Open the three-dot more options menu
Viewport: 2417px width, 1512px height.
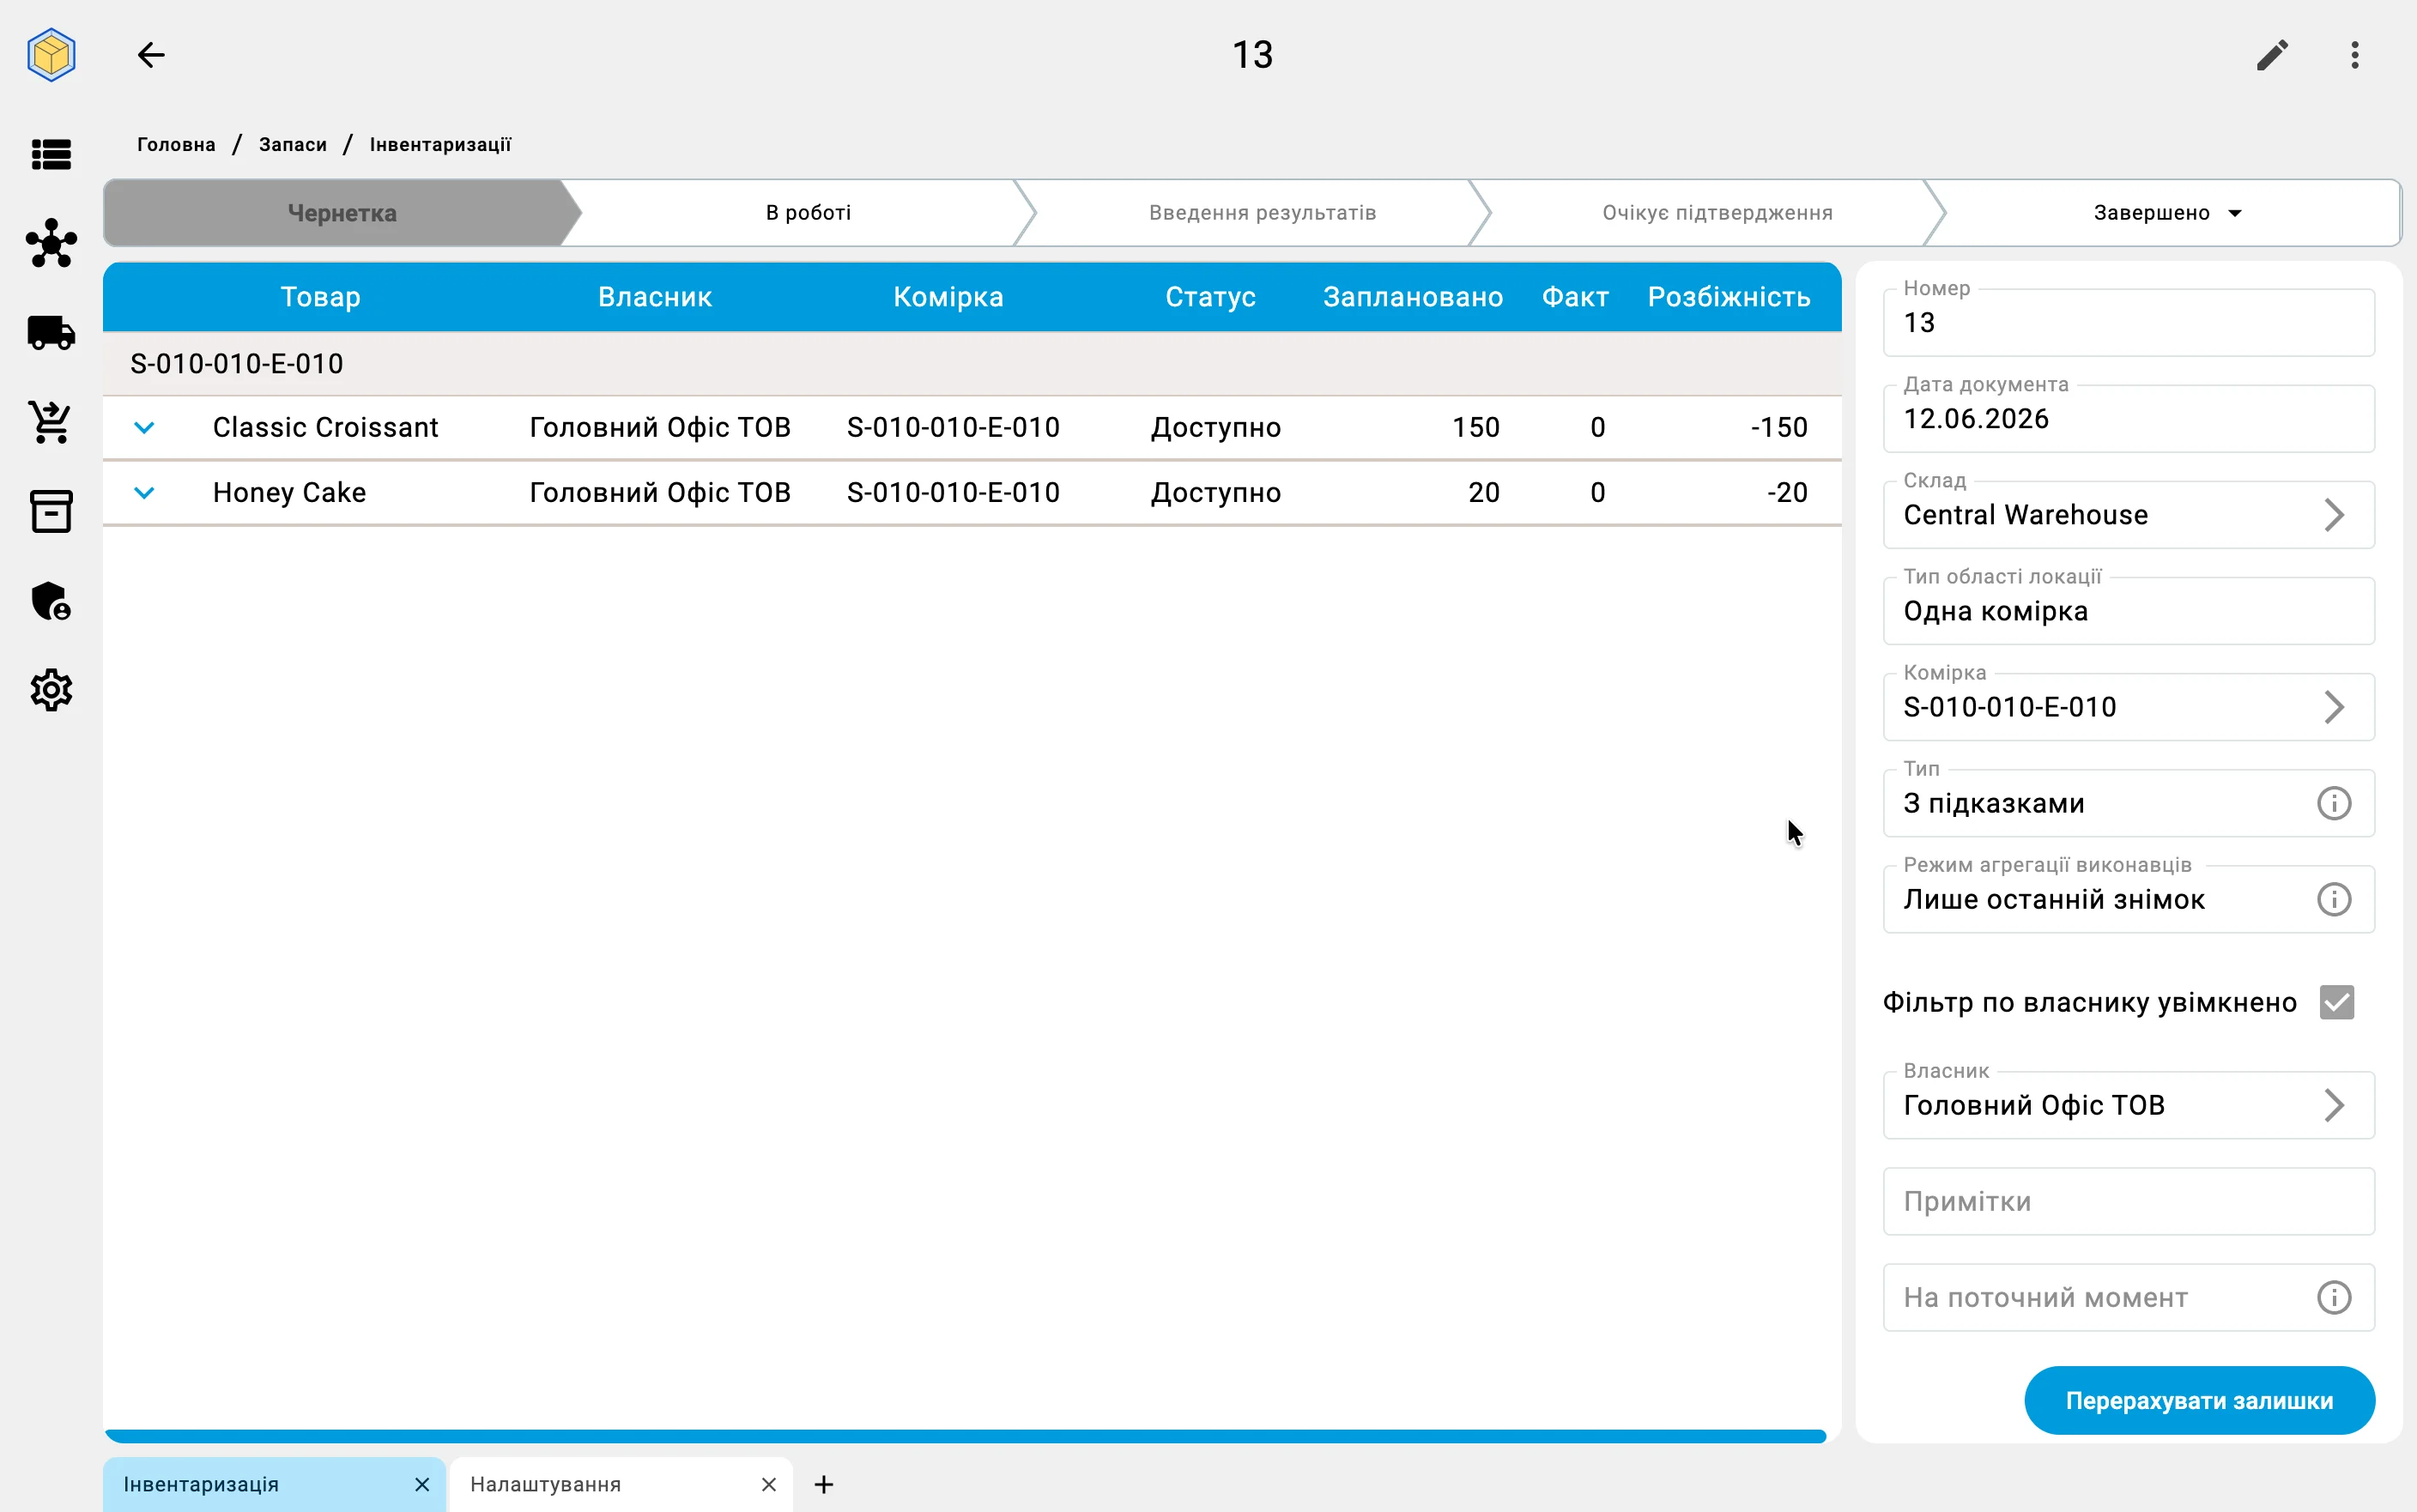[2355, 55]
